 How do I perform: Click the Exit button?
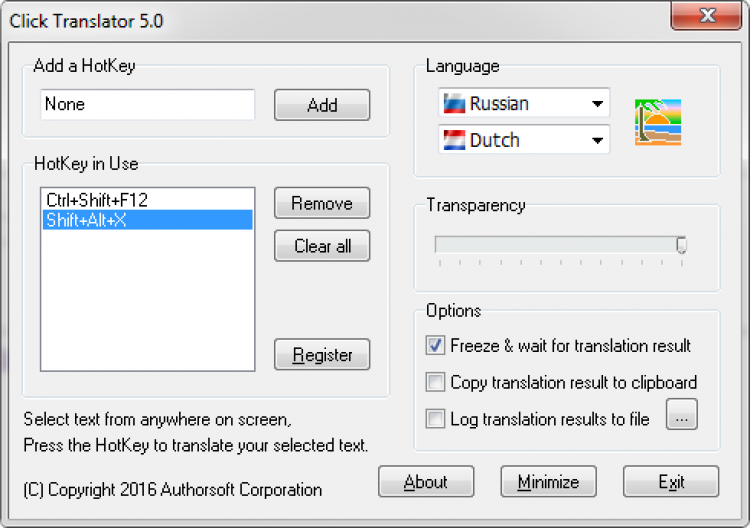click(671, 482)
